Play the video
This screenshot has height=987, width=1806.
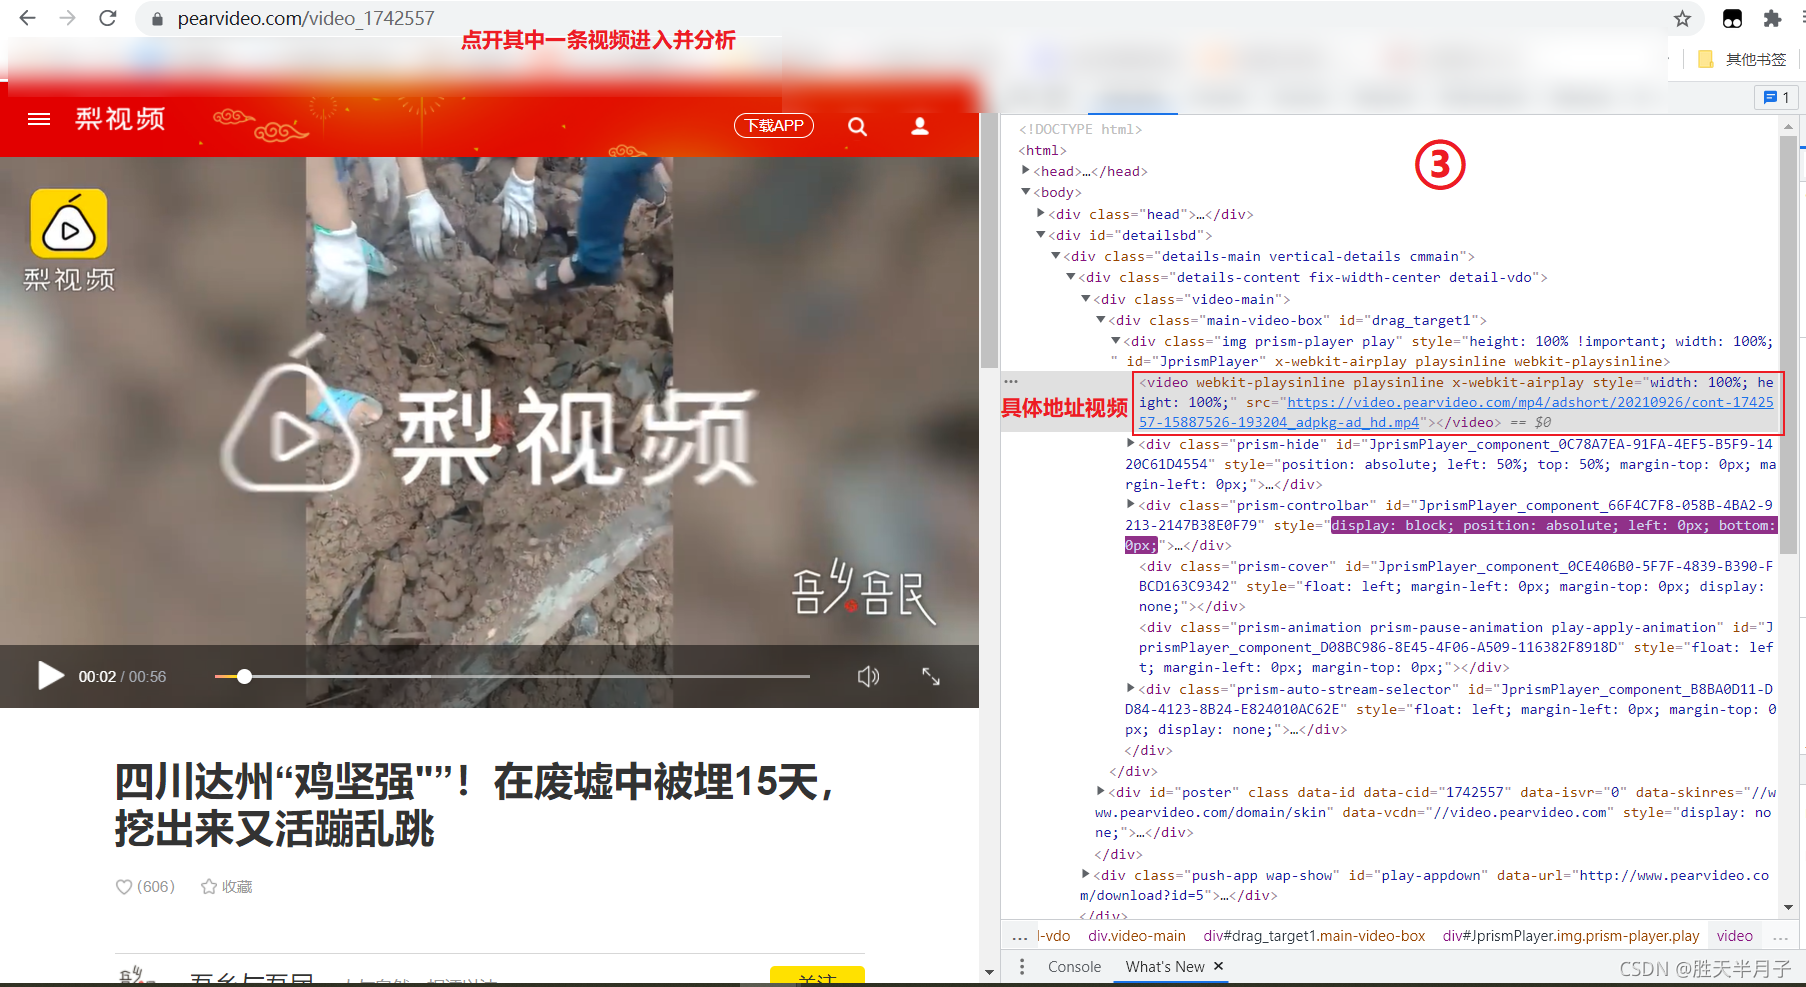(50, 676)
